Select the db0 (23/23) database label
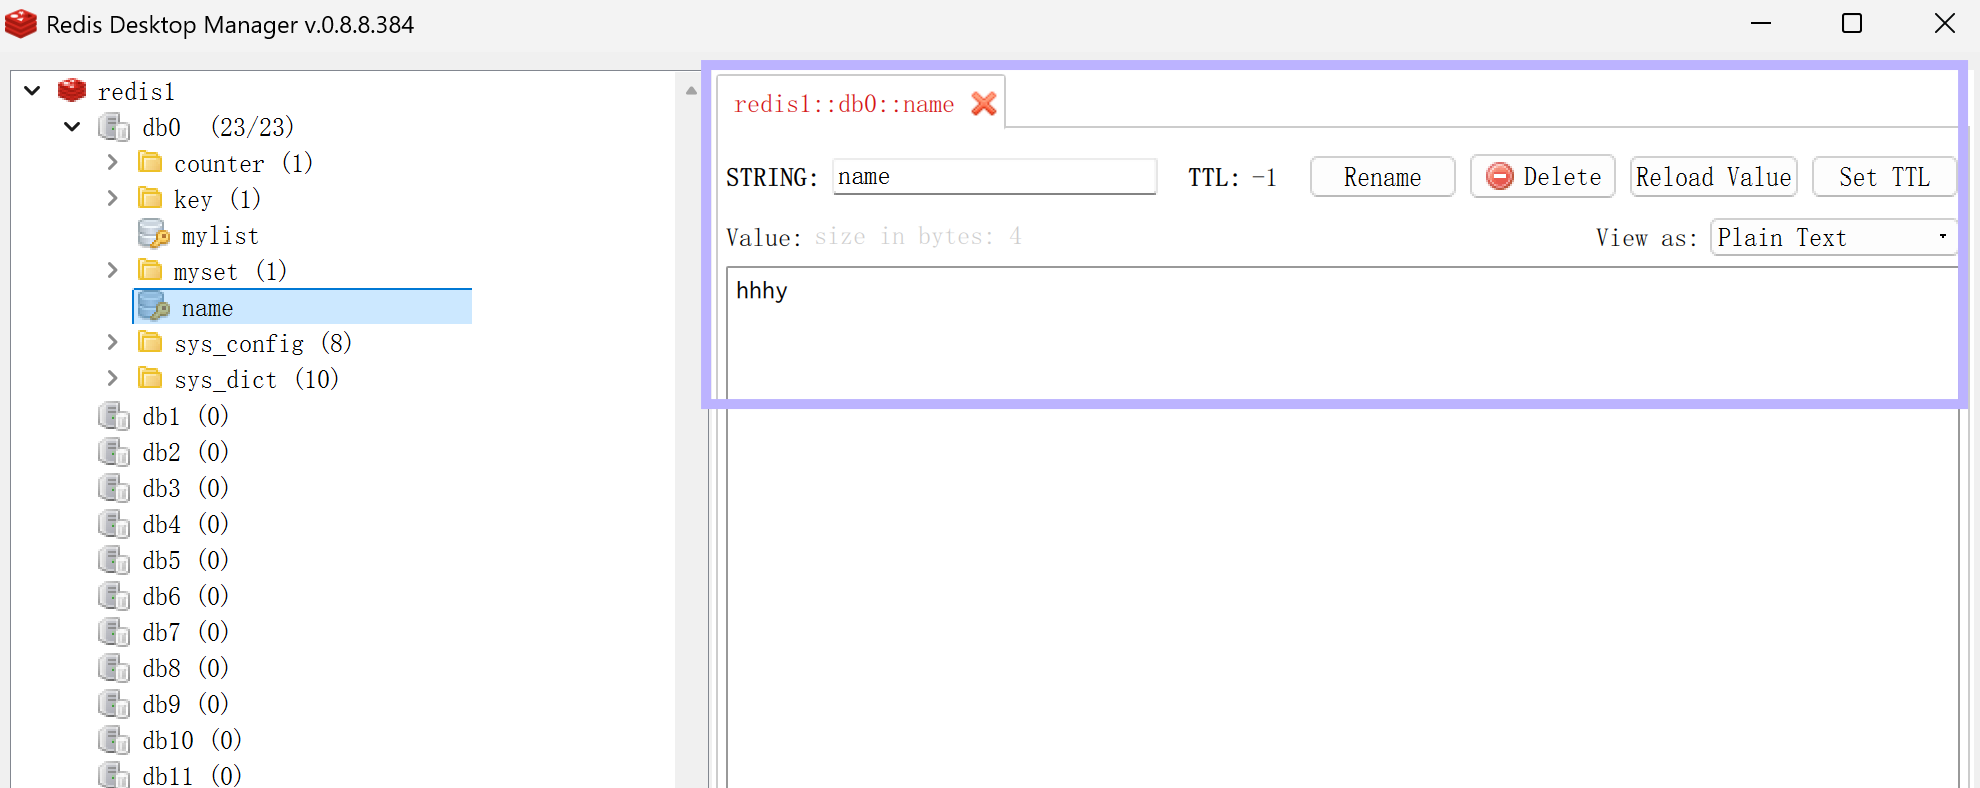This screenshot has height=788, width=1980. coord(218,127)
